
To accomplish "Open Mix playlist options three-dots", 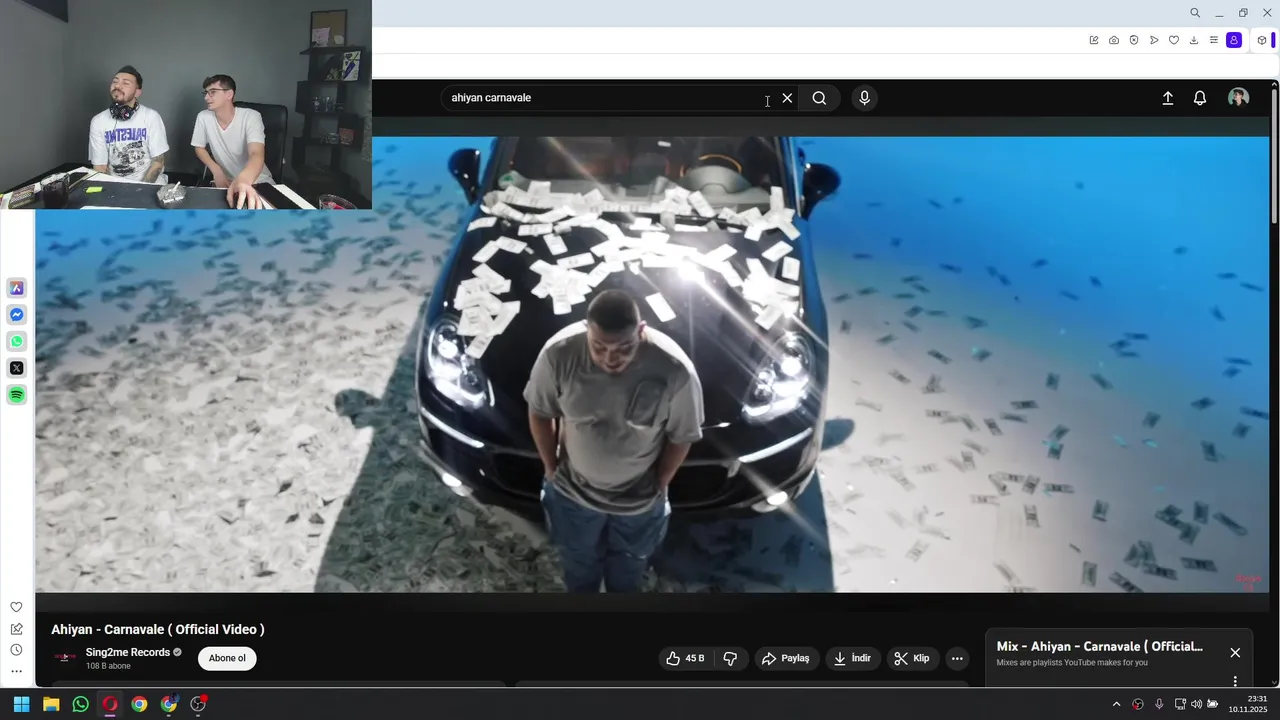I will [1235, 680].
